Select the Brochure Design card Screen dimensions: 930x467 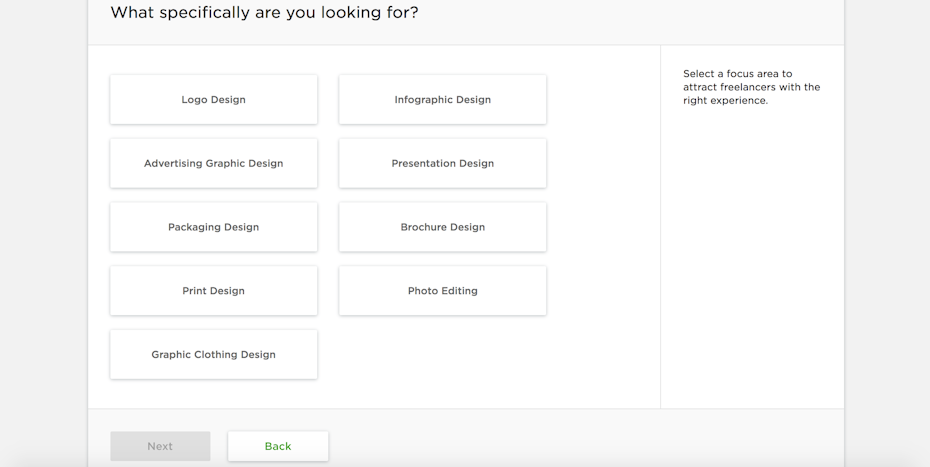click(442, 227)
